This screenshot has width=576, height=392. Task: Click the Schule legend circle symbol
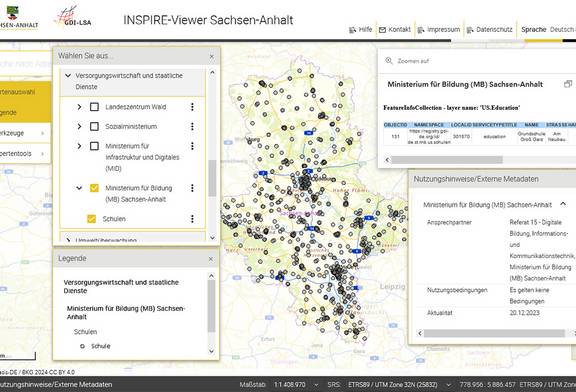coord(82,346)
